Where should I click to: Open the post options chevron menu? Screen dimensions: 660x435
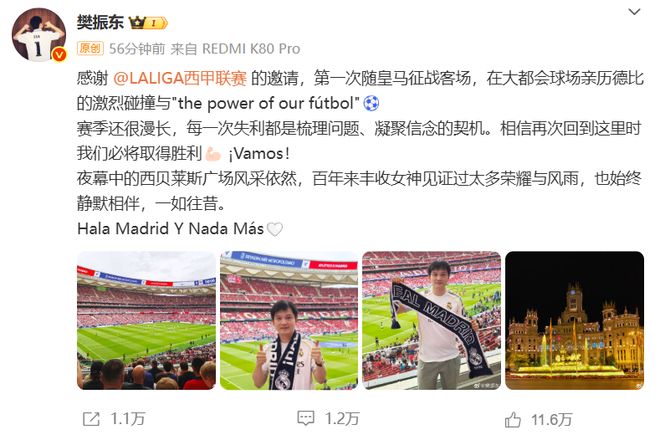634,12
